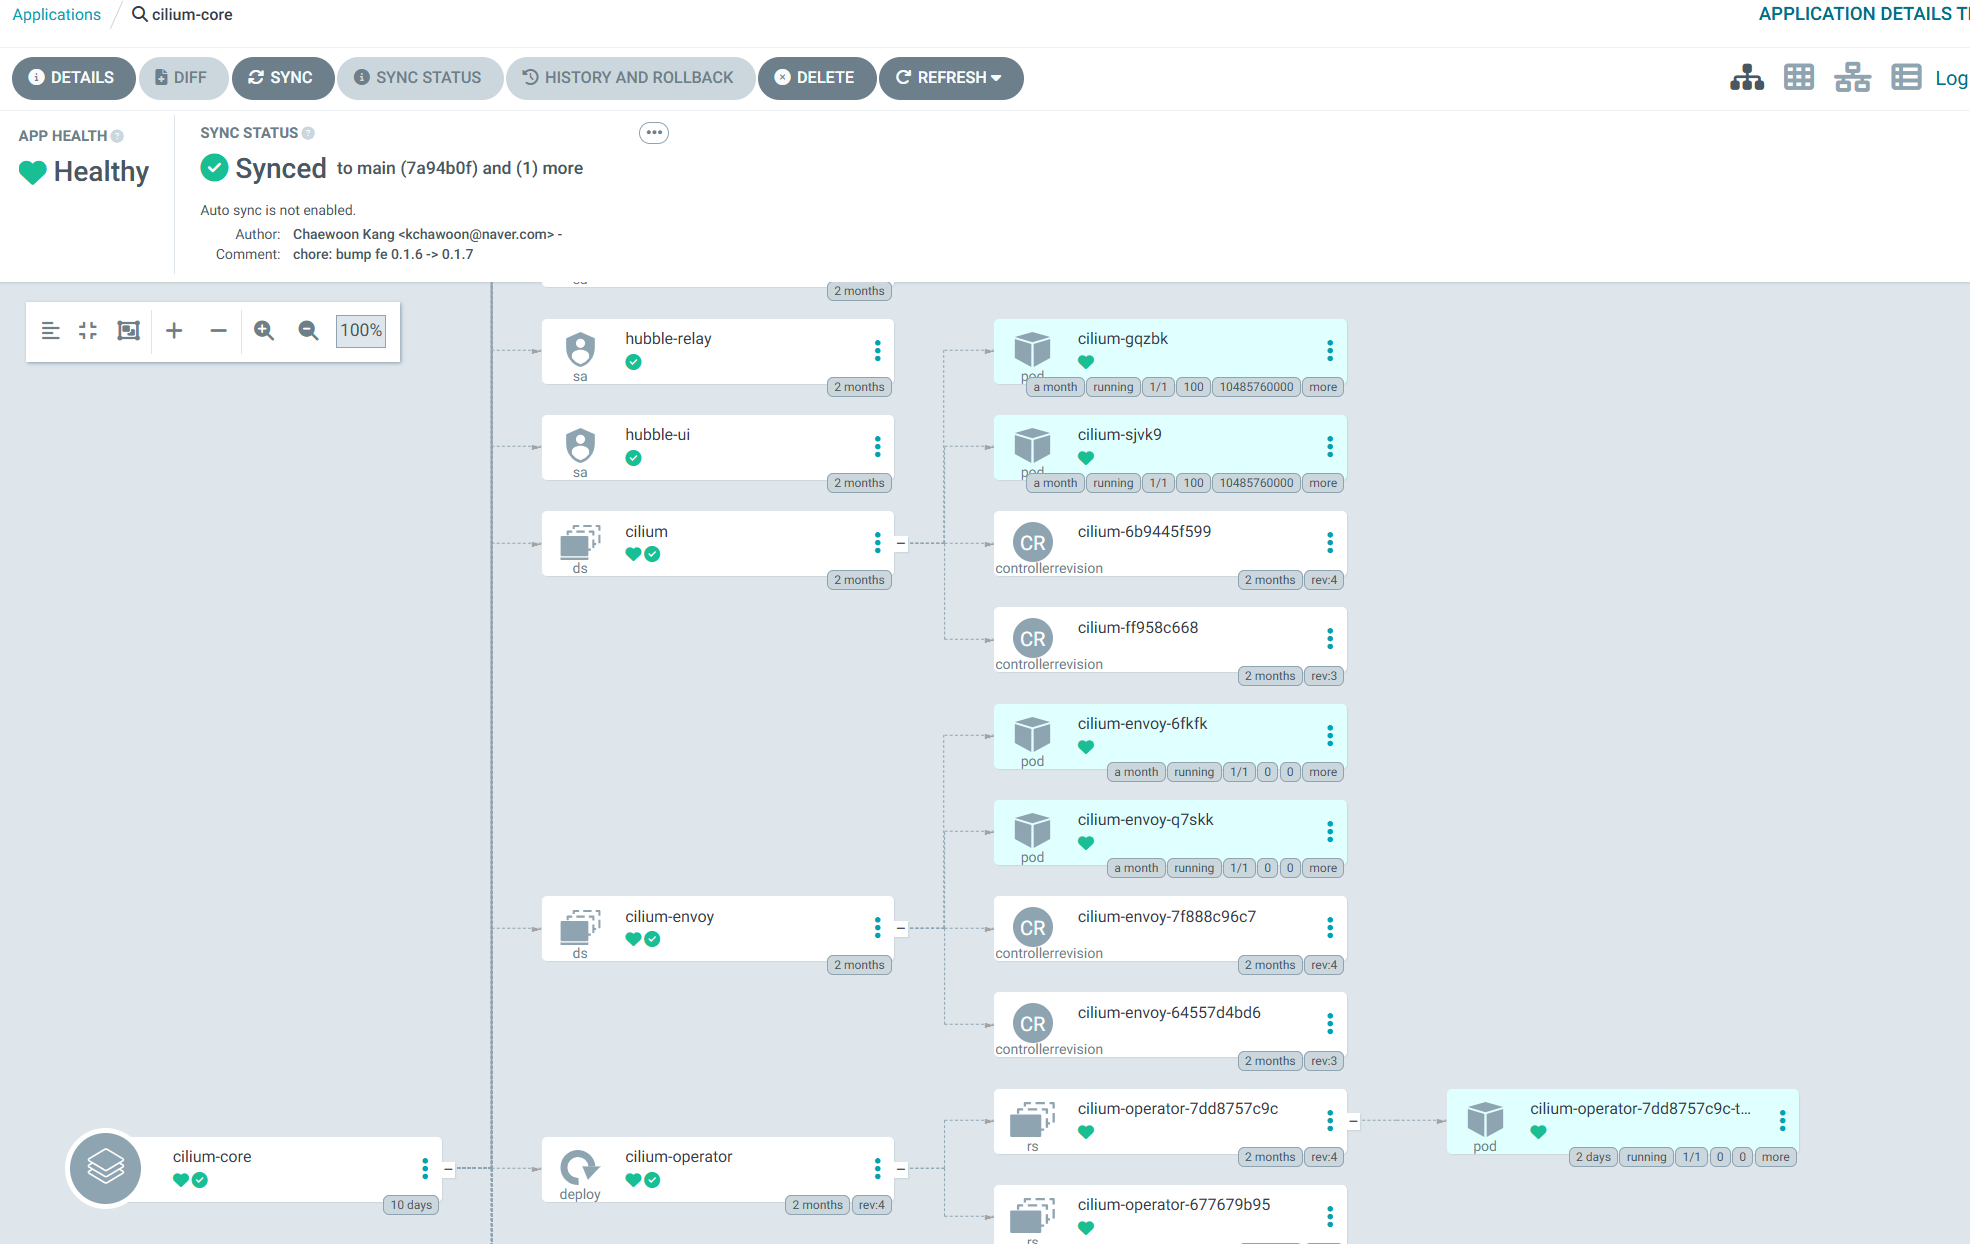Click the pod icon on cilium-gqzbk node
This screenshot has height=1244, width=1970.
click(x=1032, y=350)
